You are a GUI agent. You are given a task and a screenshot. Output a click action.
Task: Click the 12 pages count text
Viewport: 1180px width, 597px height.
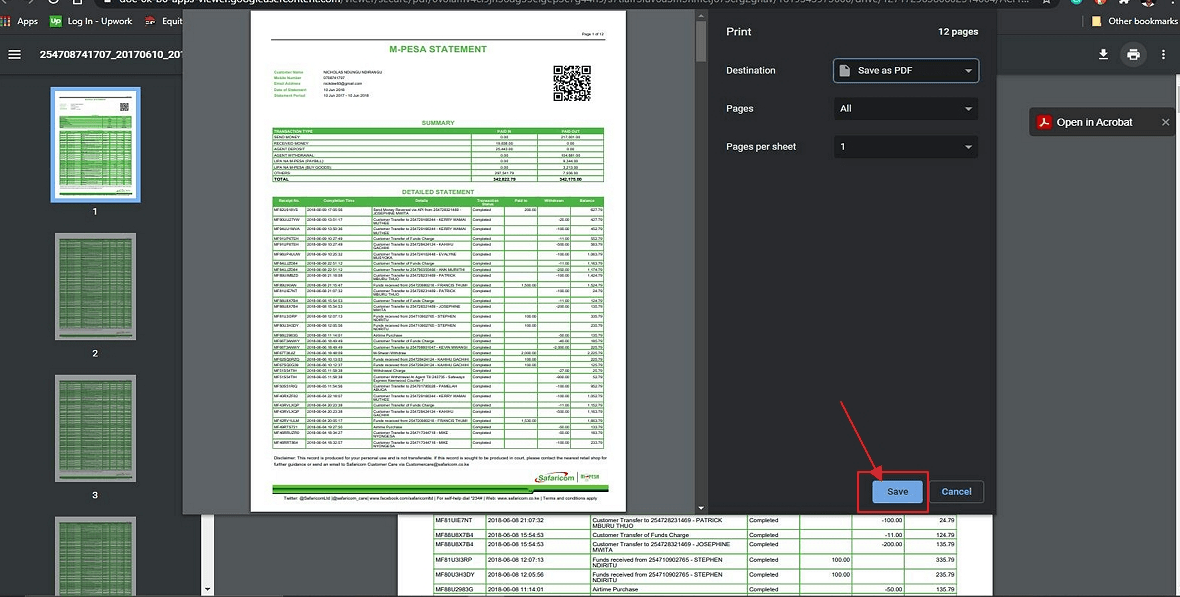(958, 32)
